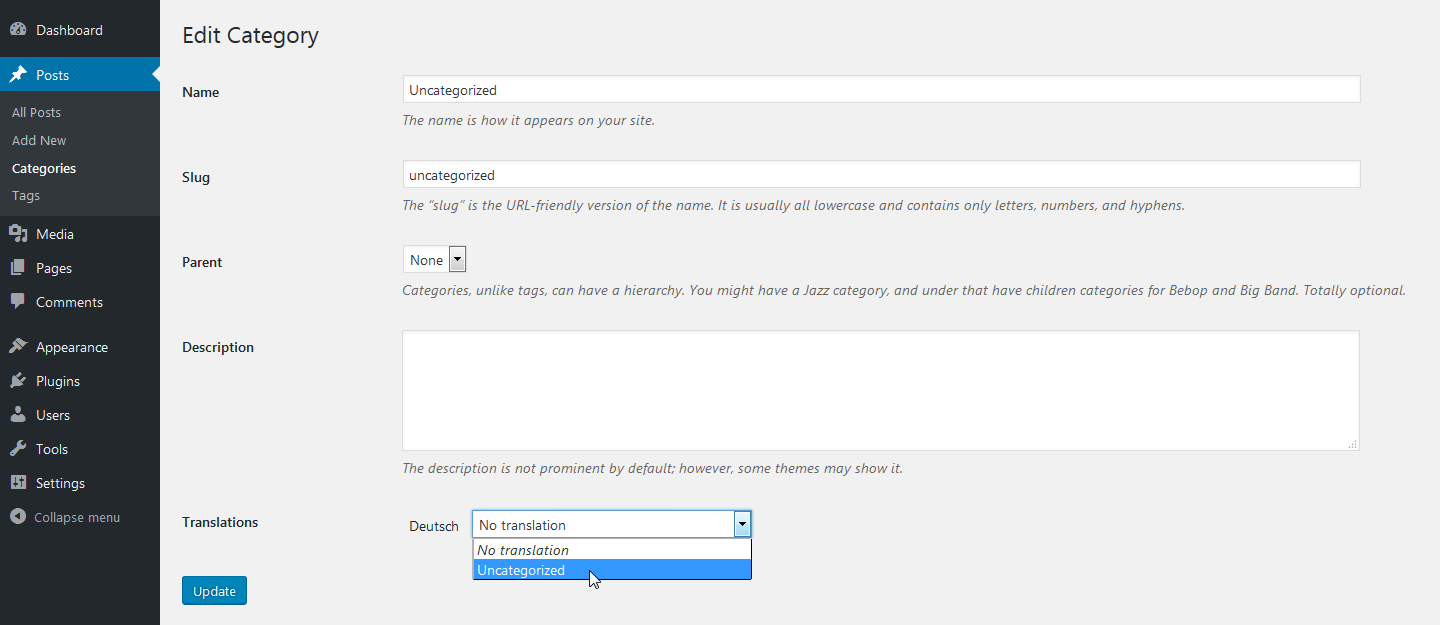Open Media via its sidebar icon
This screenshot has height=625, width=1440.
tap(18, 234)
